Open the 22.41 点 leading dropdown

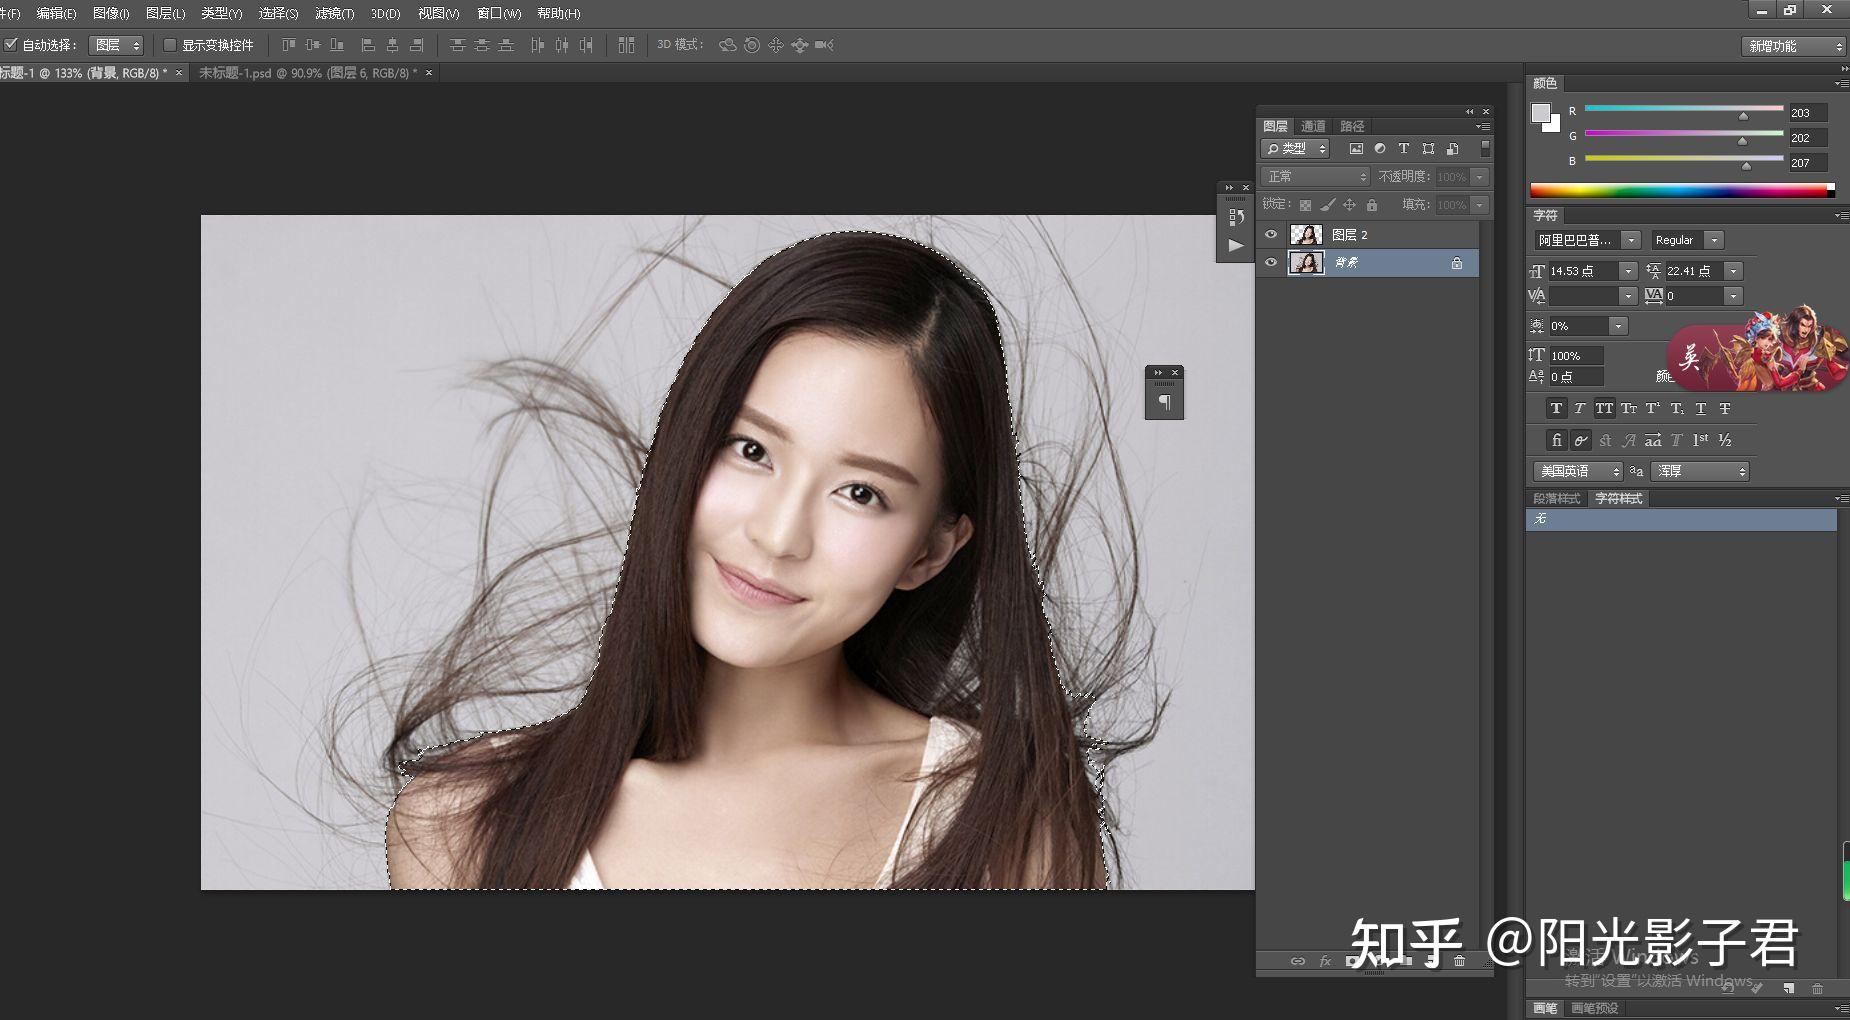pos(1734,271)
